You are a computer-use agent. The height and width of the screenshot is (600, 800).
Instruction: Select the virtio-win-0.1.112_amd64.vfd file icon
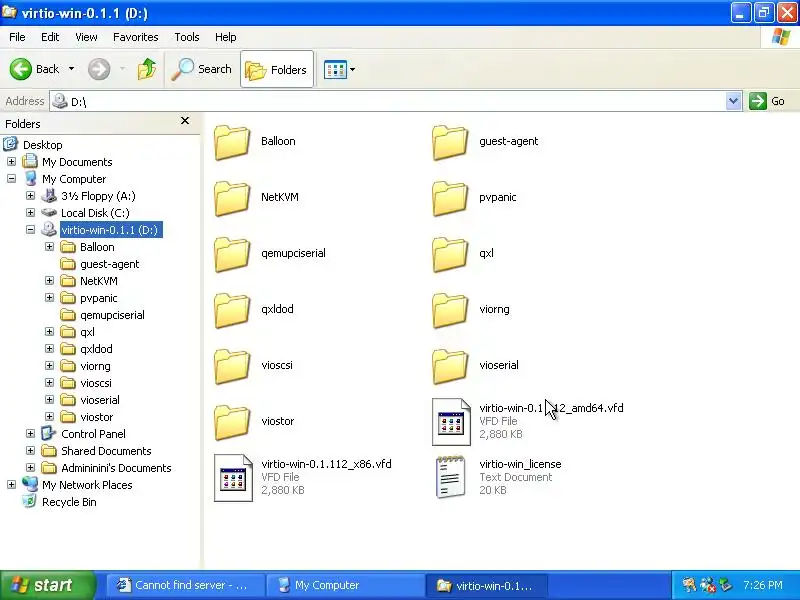click(x=451, y=422)
